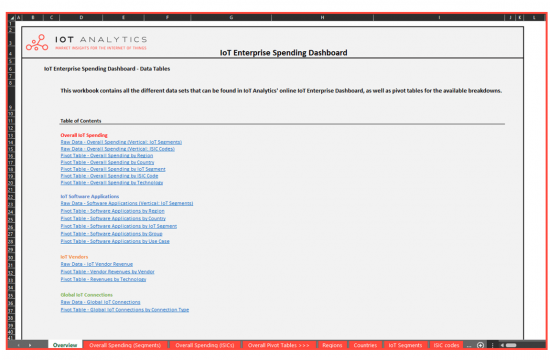This screenshot has height=360, width=550.
Task: Switch to the Regions sheet tab
Action: (332, 345)
